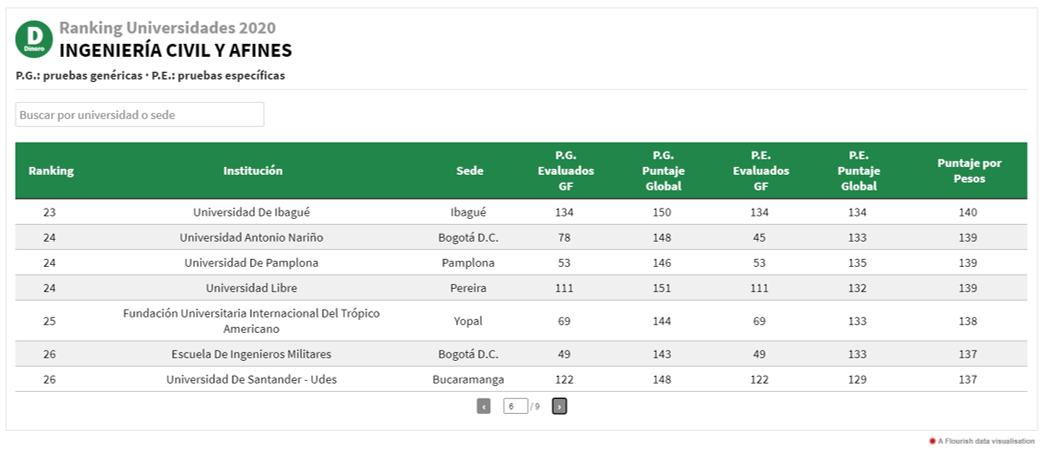
Task: Click P.G. Puntaje Global value 151
Action: pos(662,289)
